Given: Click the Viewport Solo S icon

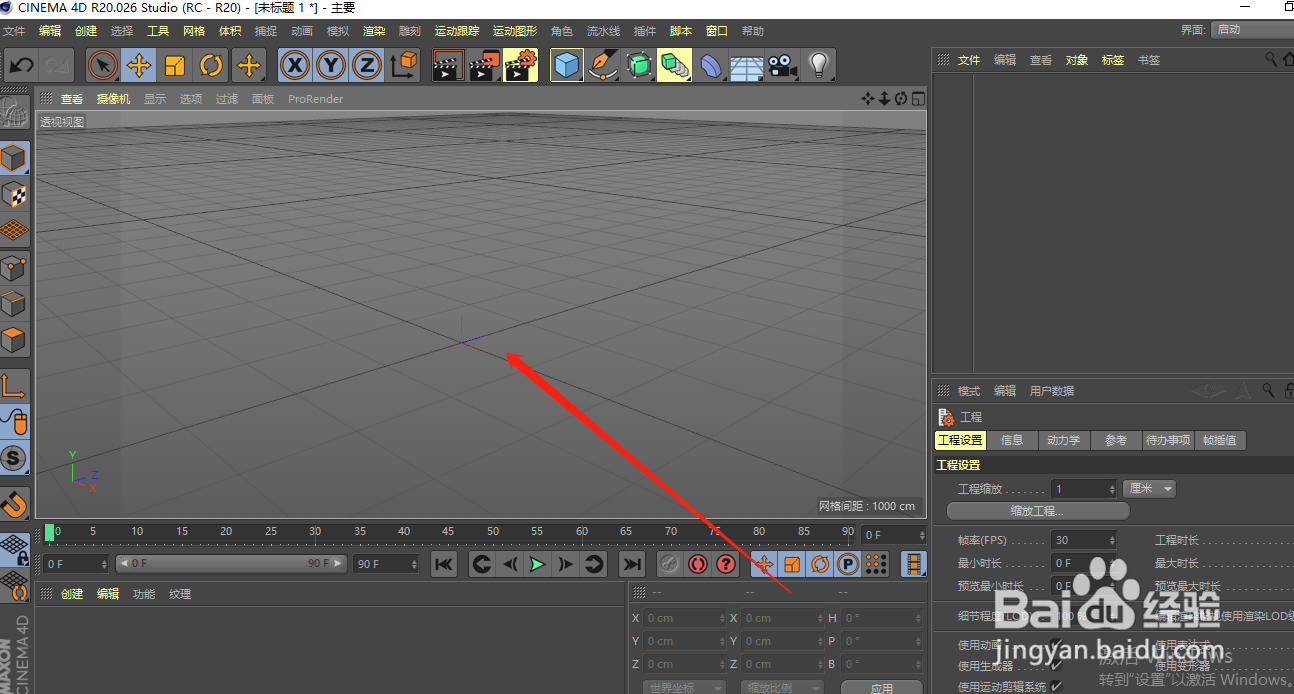Looking at the screenshot, I should [14, 459].
